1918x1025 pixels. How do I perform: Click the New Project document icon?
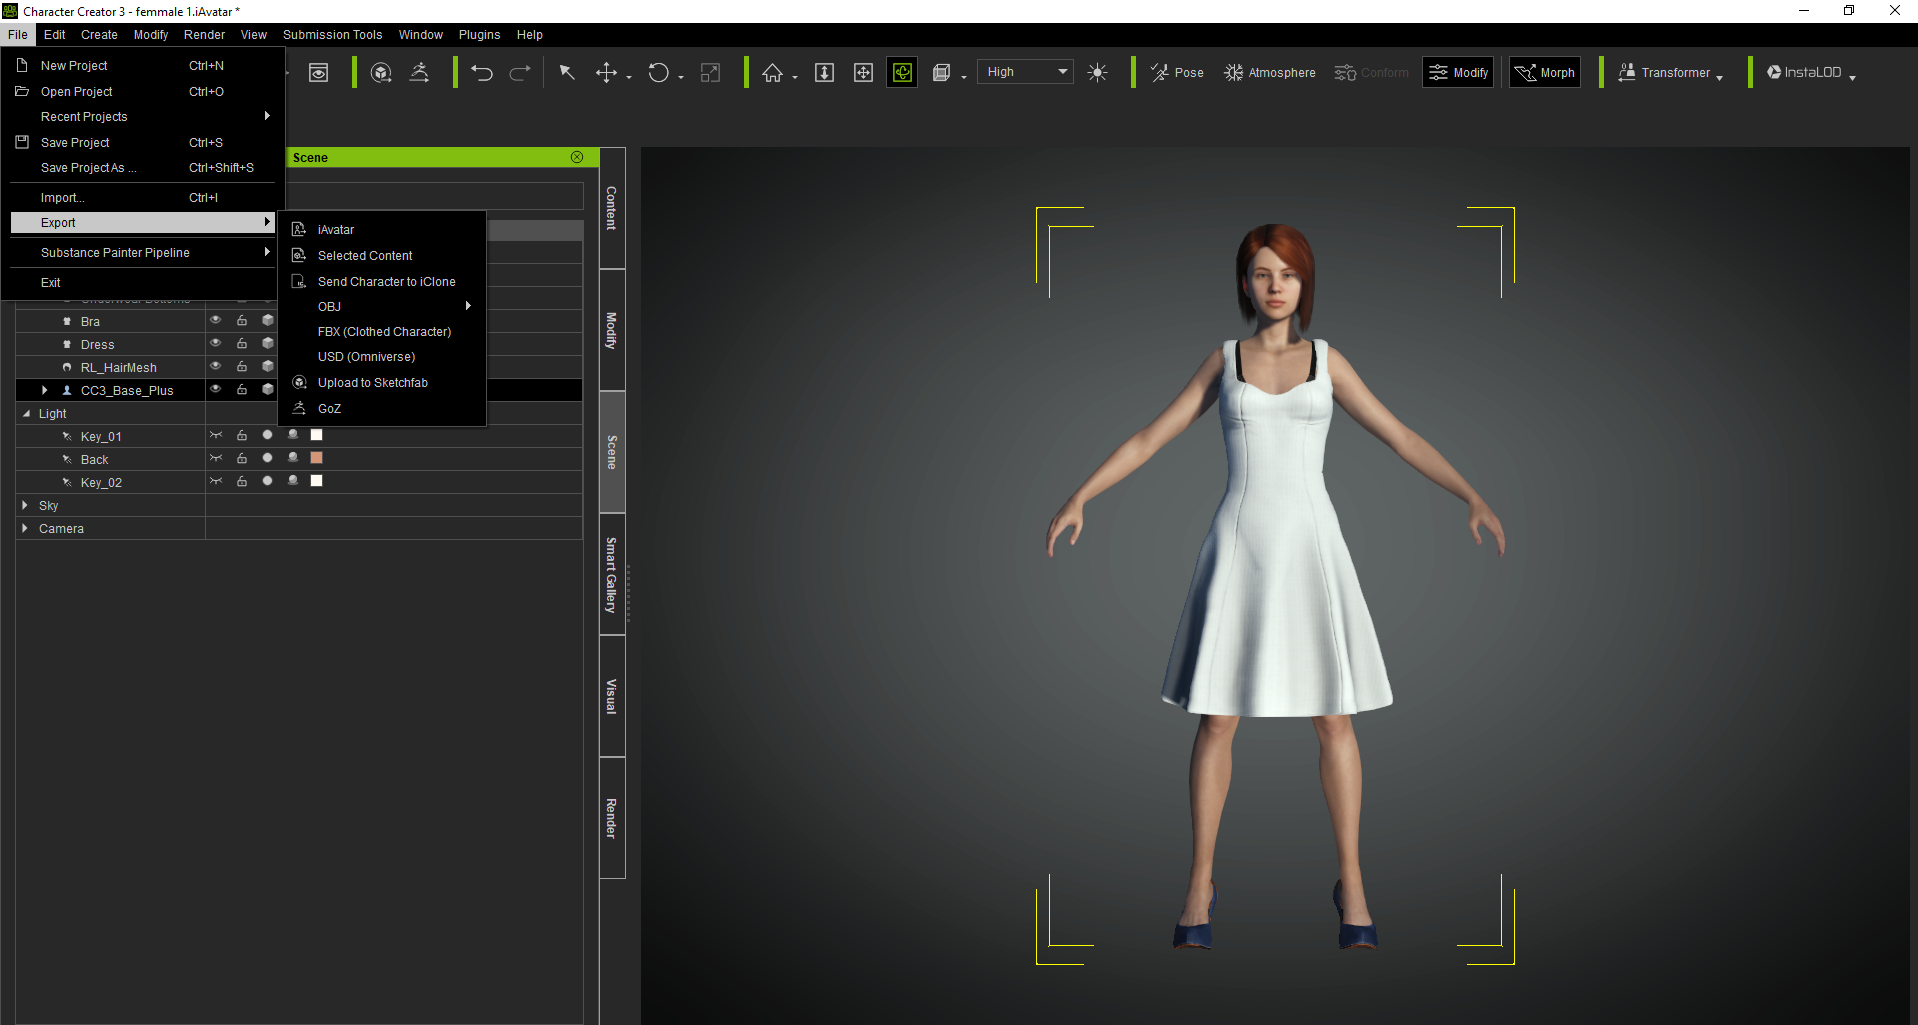(22, 65)
